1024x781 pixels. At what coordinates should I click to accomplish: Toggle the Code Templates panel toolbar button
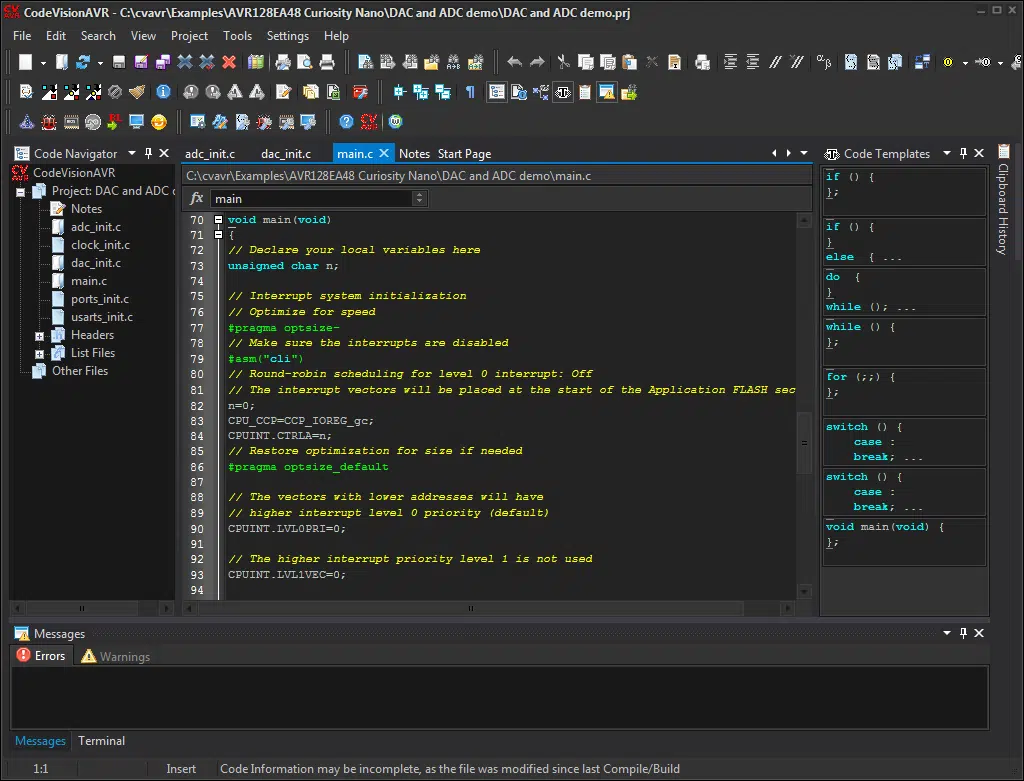[x=563, y=92]
